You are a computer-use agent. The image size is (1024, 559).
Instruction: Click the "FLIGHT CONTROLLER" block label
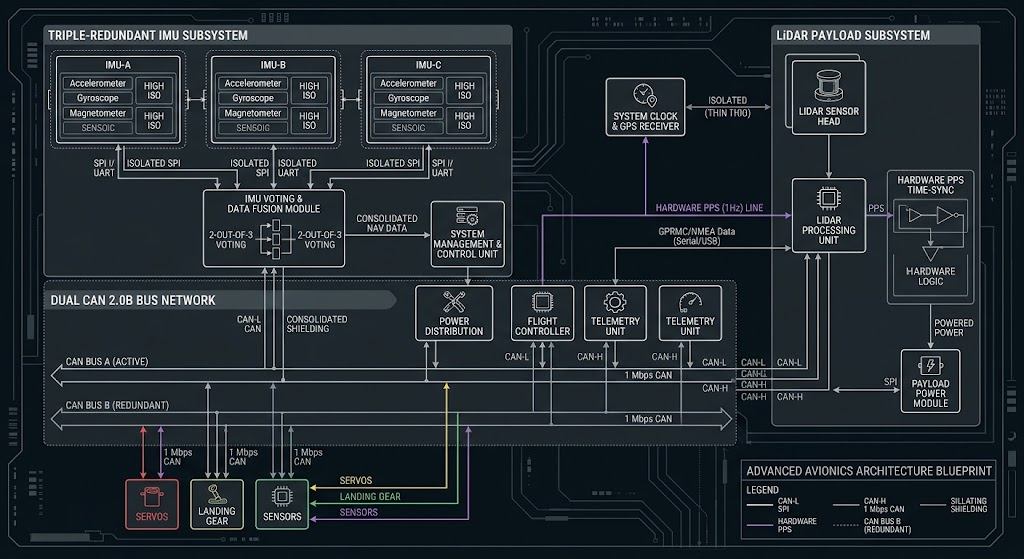(x=542, y=326)
